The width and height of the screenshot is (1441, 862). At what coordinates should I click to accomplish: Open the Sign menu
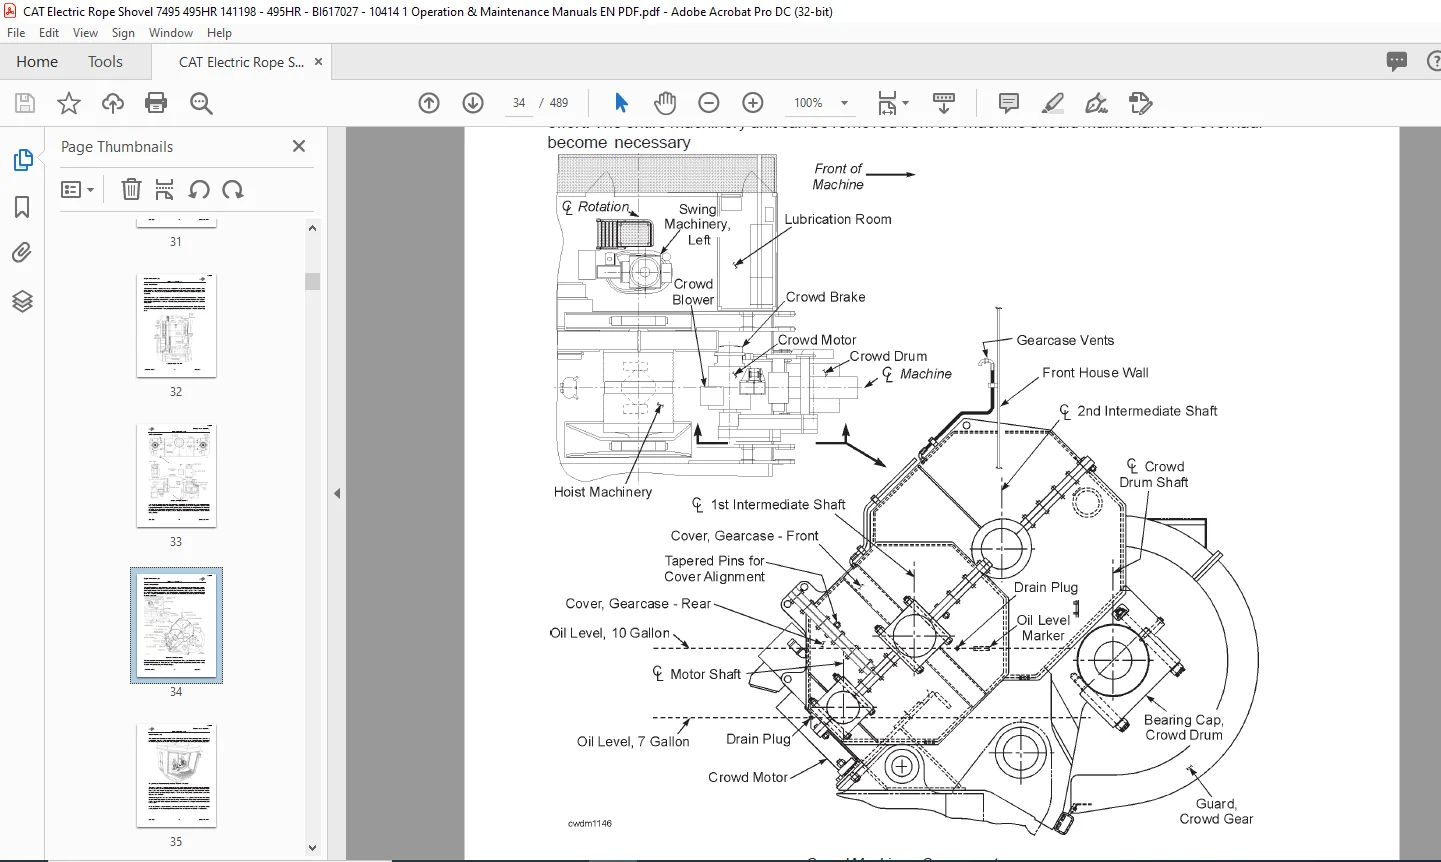[x=123, y=33]
